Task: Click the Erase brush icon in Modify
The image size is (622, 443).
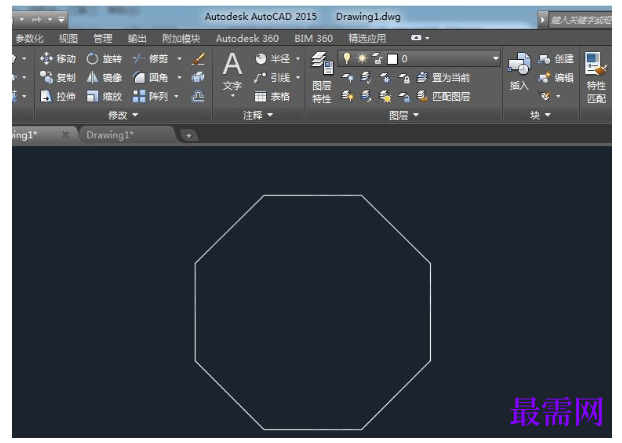Action: (x=198, y=59)
